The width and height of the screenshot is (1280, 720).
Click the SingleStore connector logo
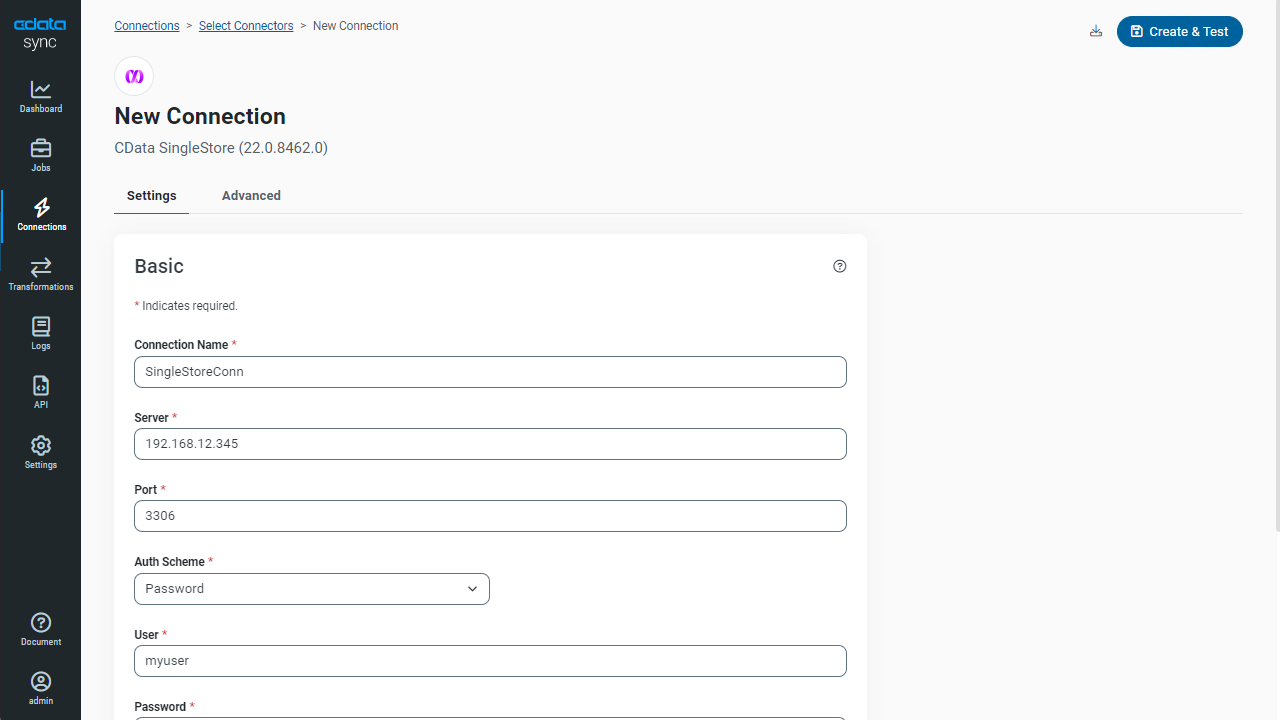(134, 76)
